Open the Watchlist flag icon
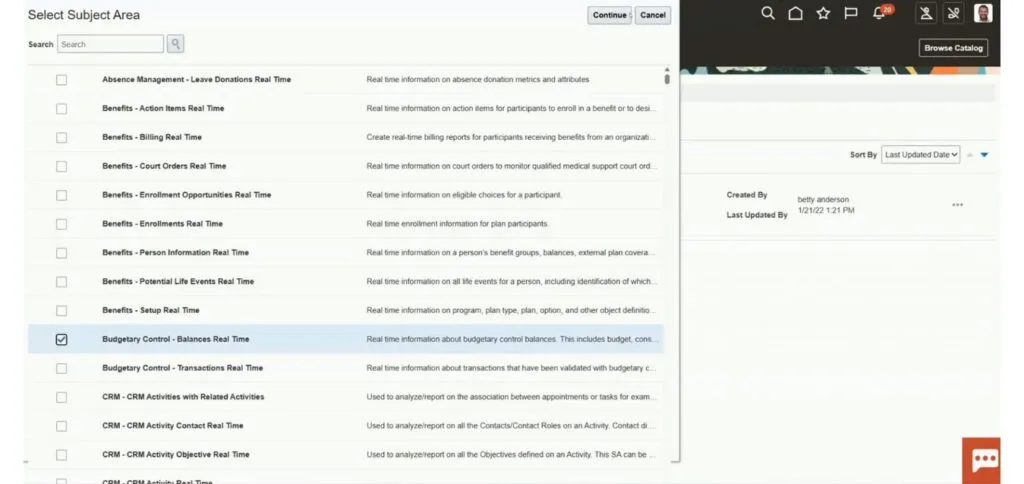1024x484 pixels. point(851,13)
